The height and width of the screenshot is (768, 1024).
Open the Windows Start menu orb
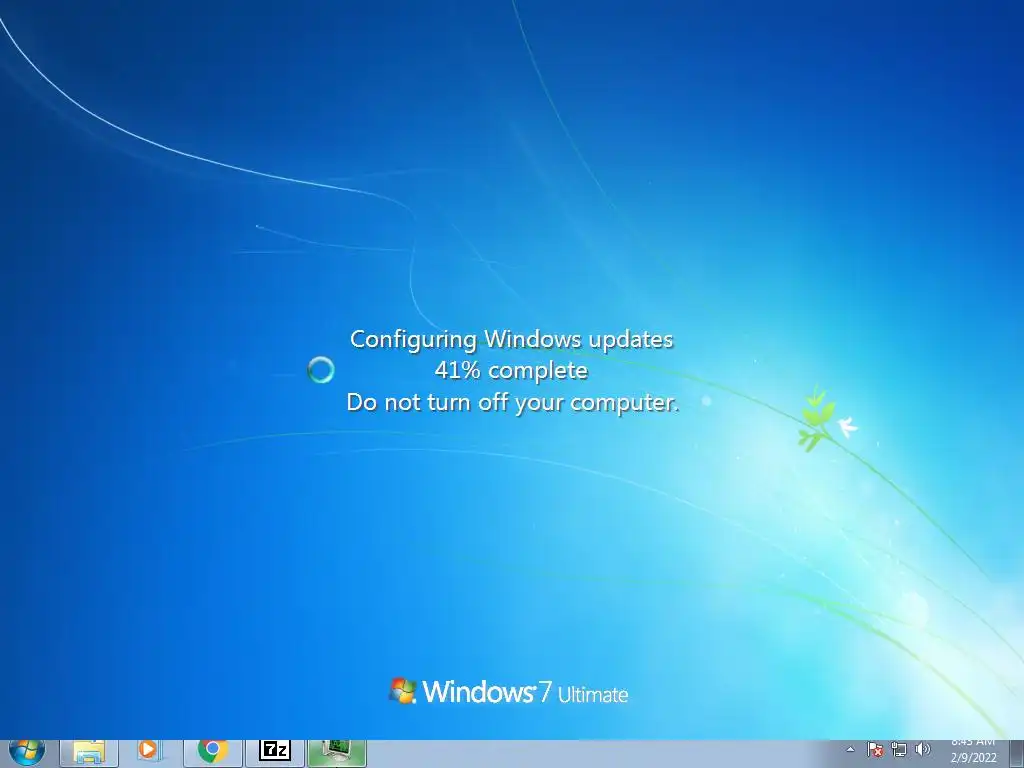tap(27, 754)
